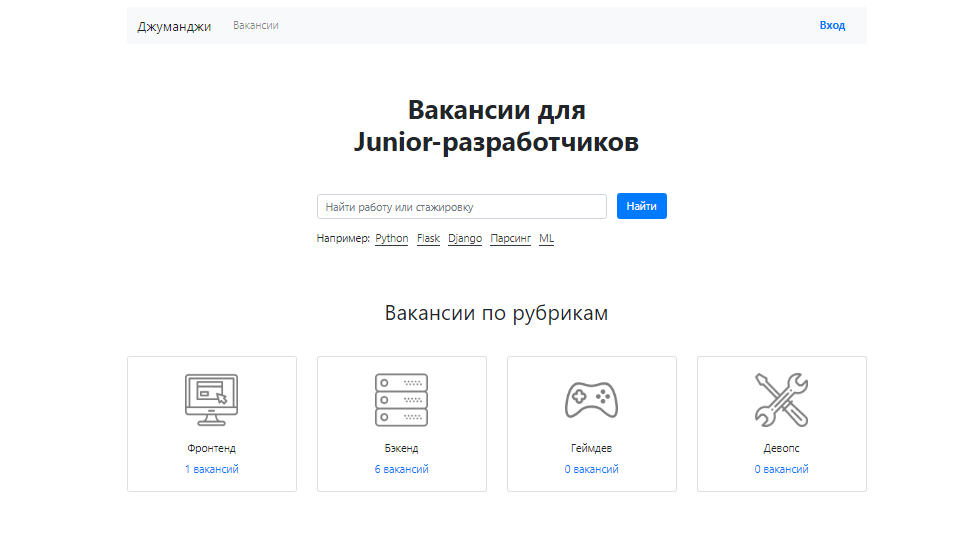
Task: Go to the Джуманджи home brand link
Action: 174,26
